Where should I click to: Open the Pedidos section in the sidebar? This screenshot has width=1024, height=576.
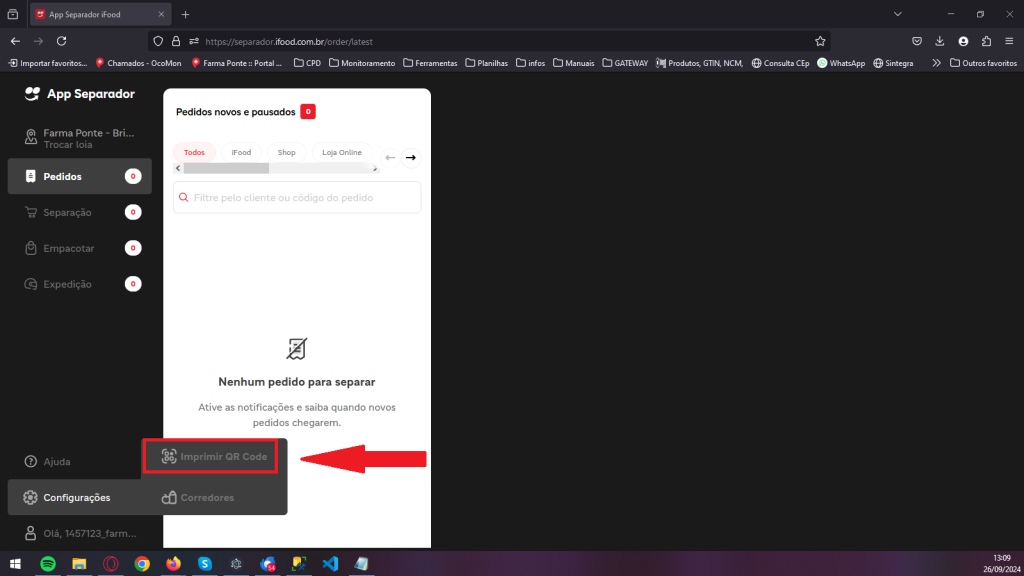click(x=80, y=176)
